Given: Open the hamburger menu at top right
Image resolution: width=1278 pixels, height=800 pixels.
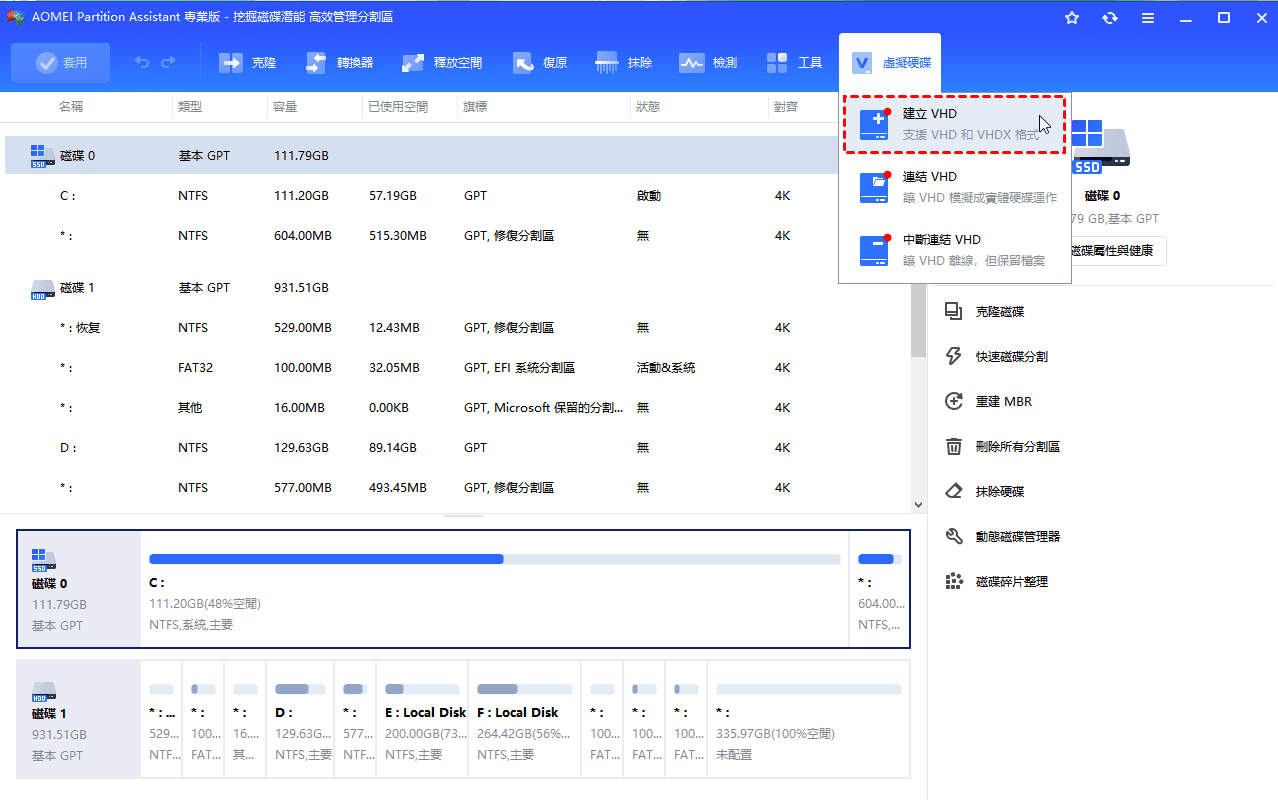Looking at the screenshot, I should coord(1148,17).
